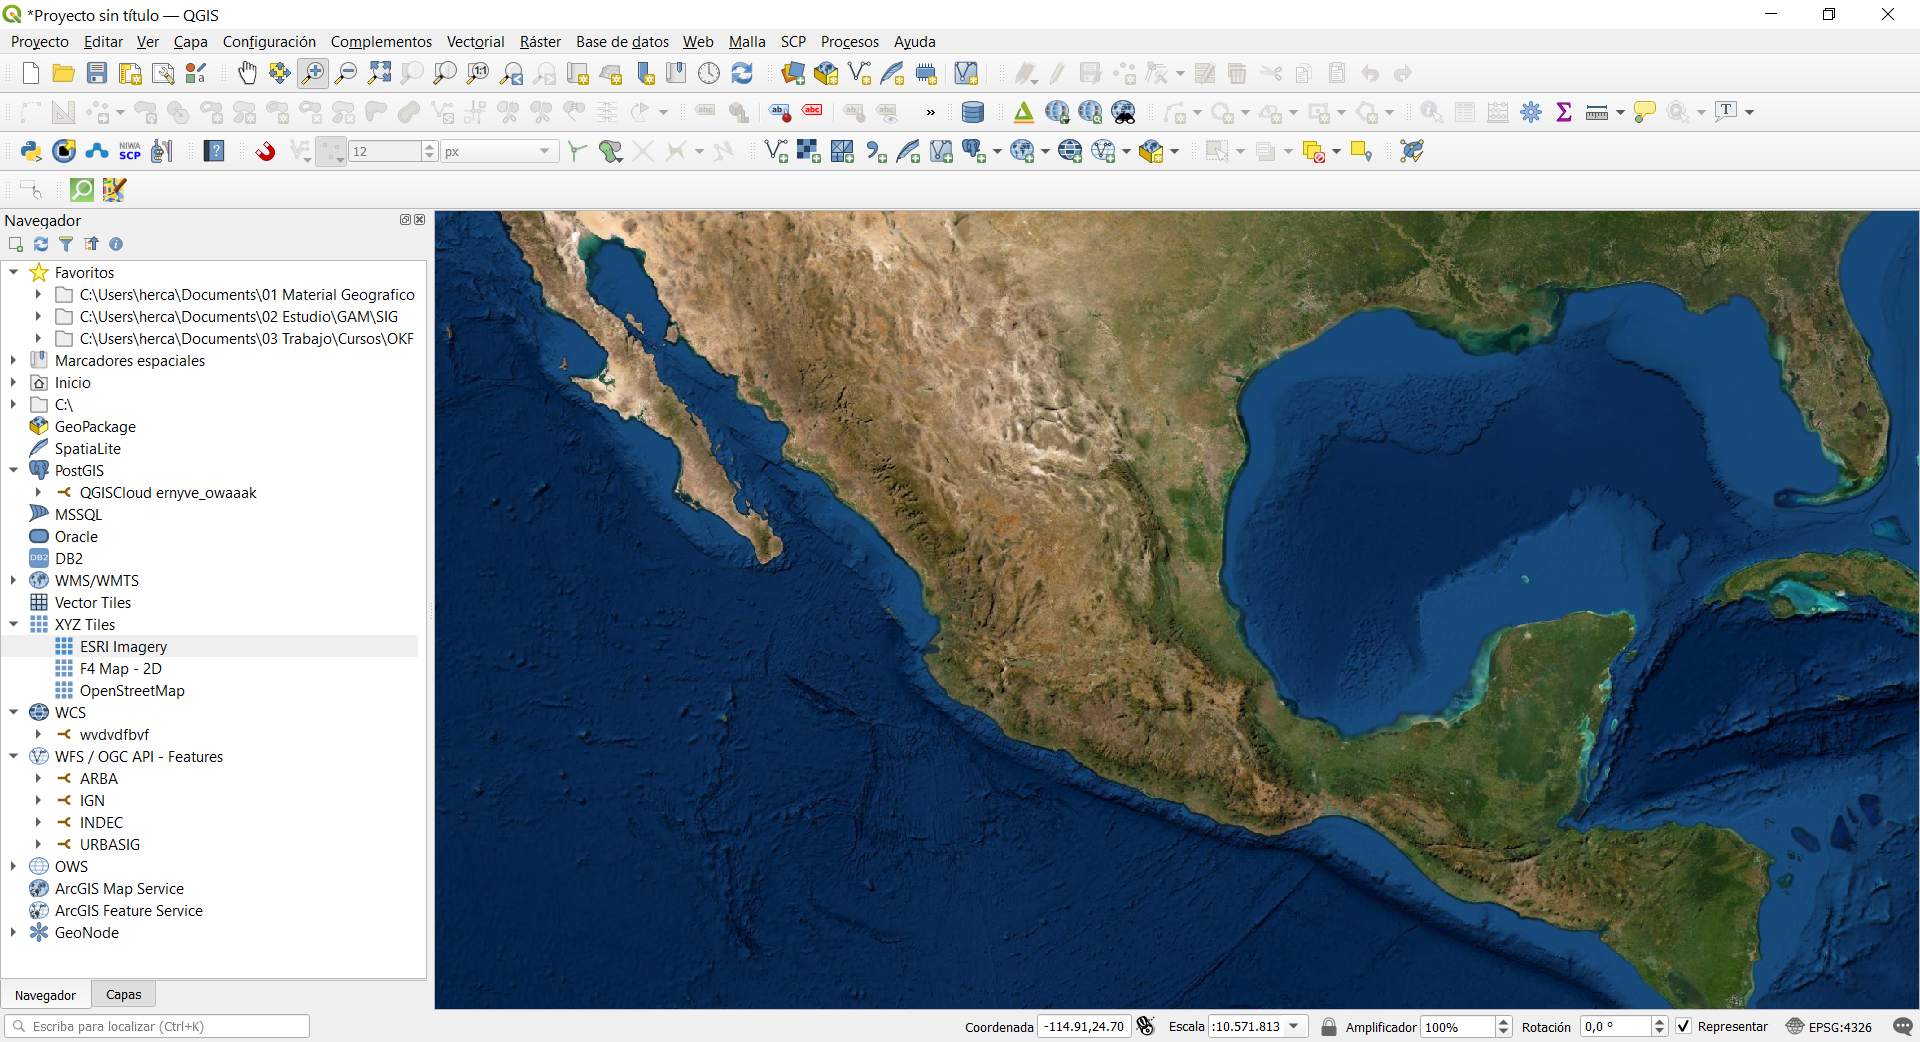This screenshot has height=1042, width=1920.
Task: Click the Navegador filter funnel icon
Action: click(66, 244)
